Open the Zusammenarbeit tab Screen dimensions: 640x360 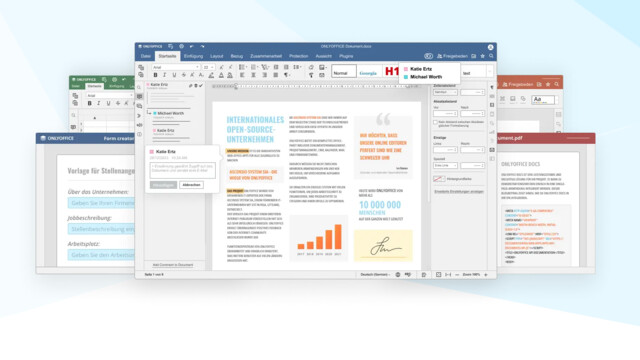click(266, 56)
